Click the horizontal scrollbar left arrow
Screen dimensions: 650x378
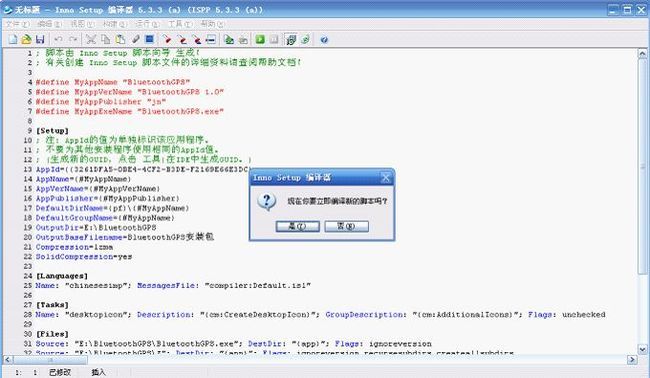pyautogui.click(x=8, y=359)
